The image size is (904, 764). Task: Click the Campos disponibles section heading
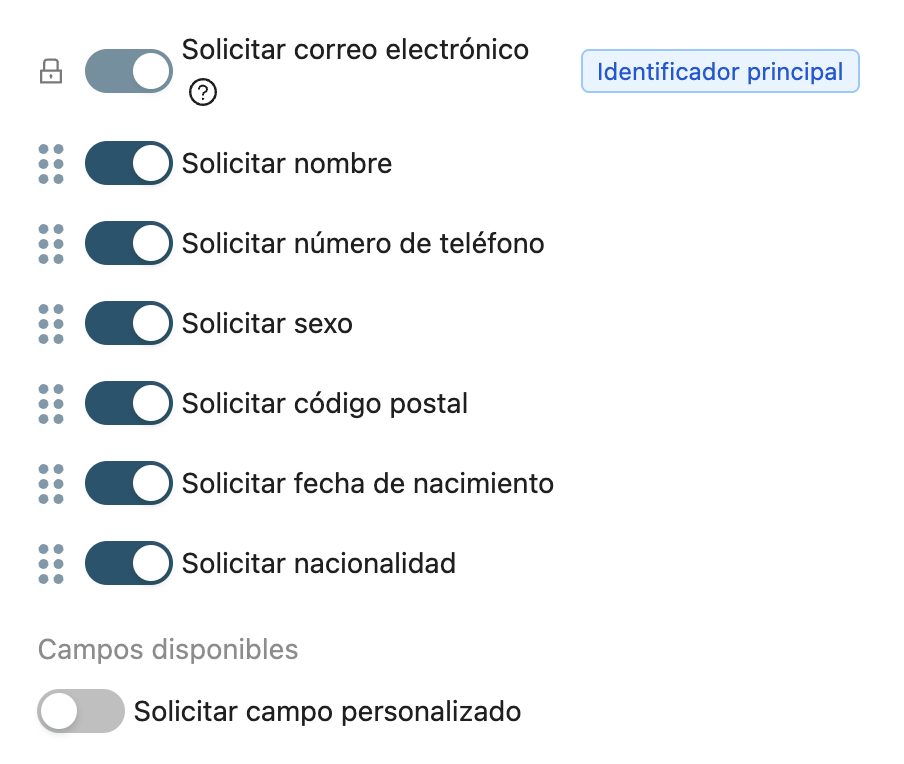click(168, 650)
